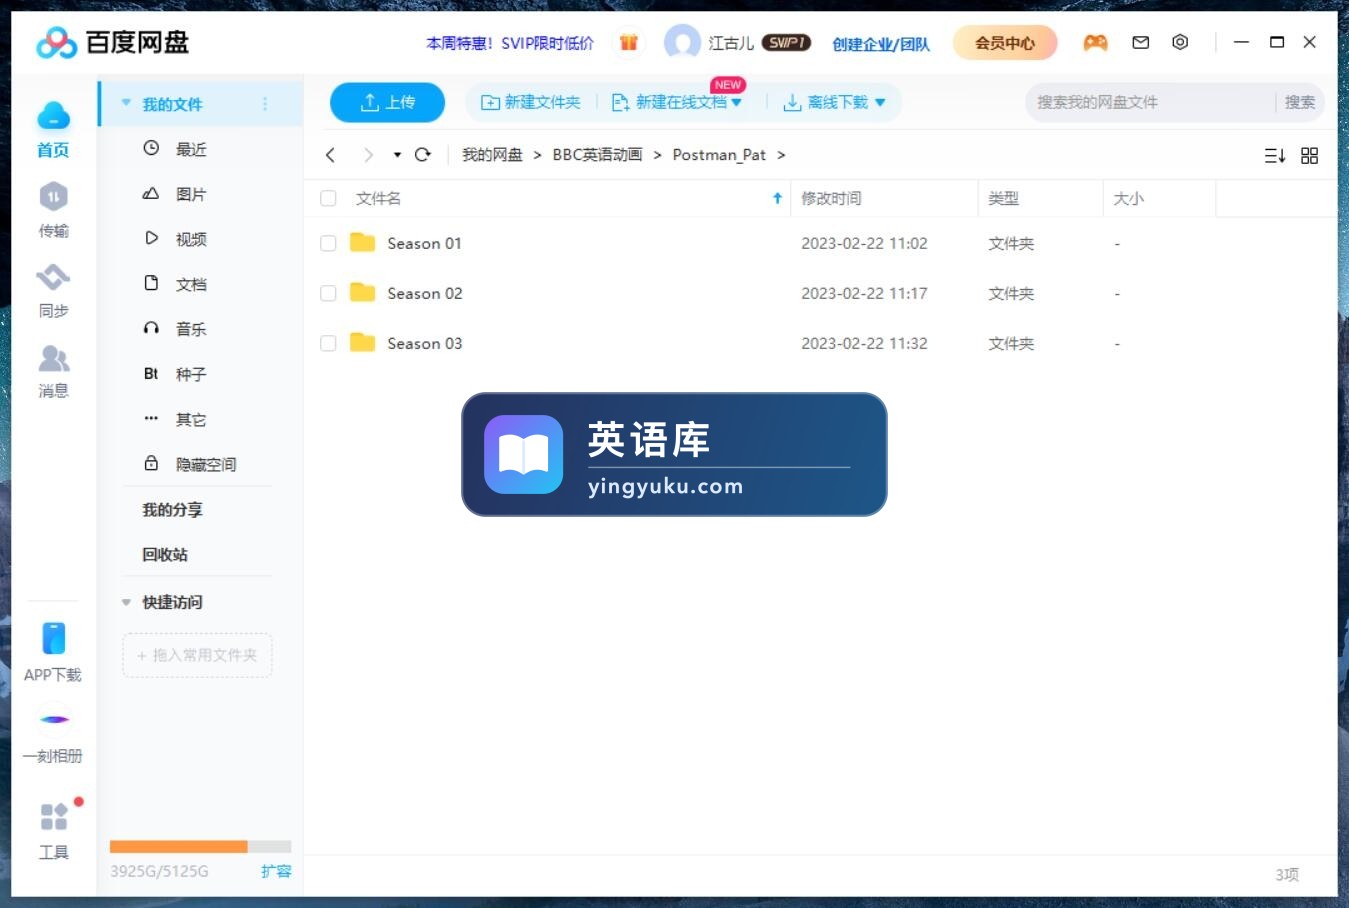Open the 工具 tools grid
Screen dimensions: 1349x908
(53, 817)
